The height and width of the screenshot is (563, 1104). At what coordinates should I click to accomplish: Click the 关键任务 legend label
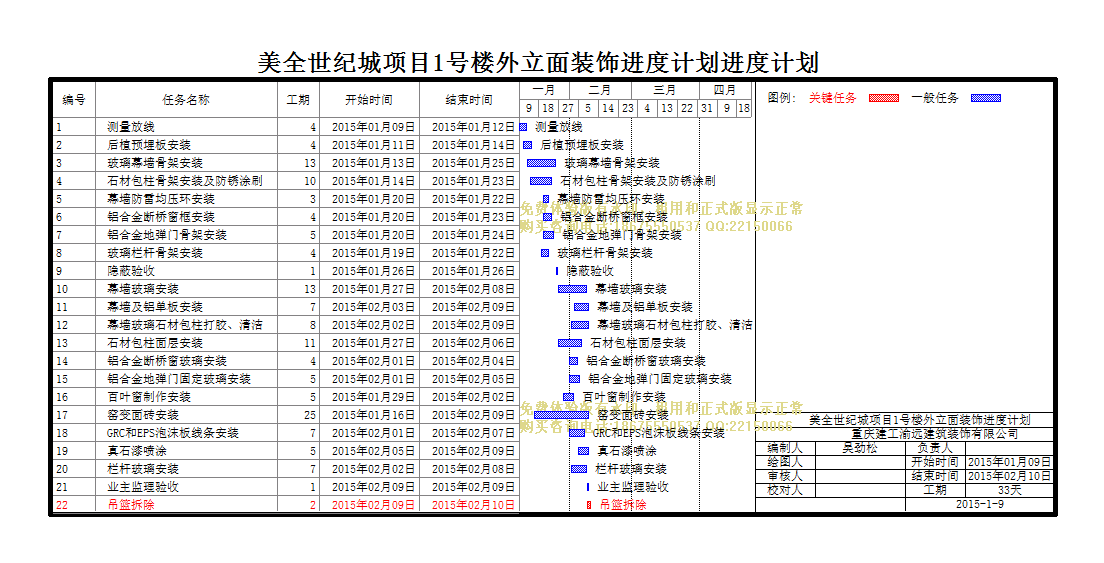tap(833, 98)
